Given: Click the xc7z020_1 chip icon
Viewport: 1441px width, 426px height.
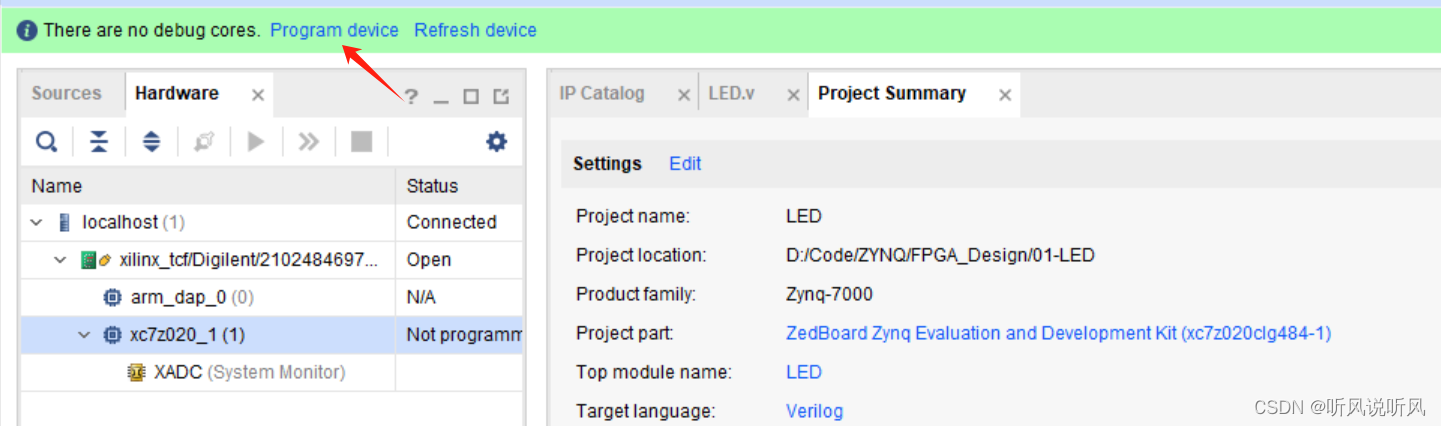Looking at the screenshot, I should click(x=113, y=335).
